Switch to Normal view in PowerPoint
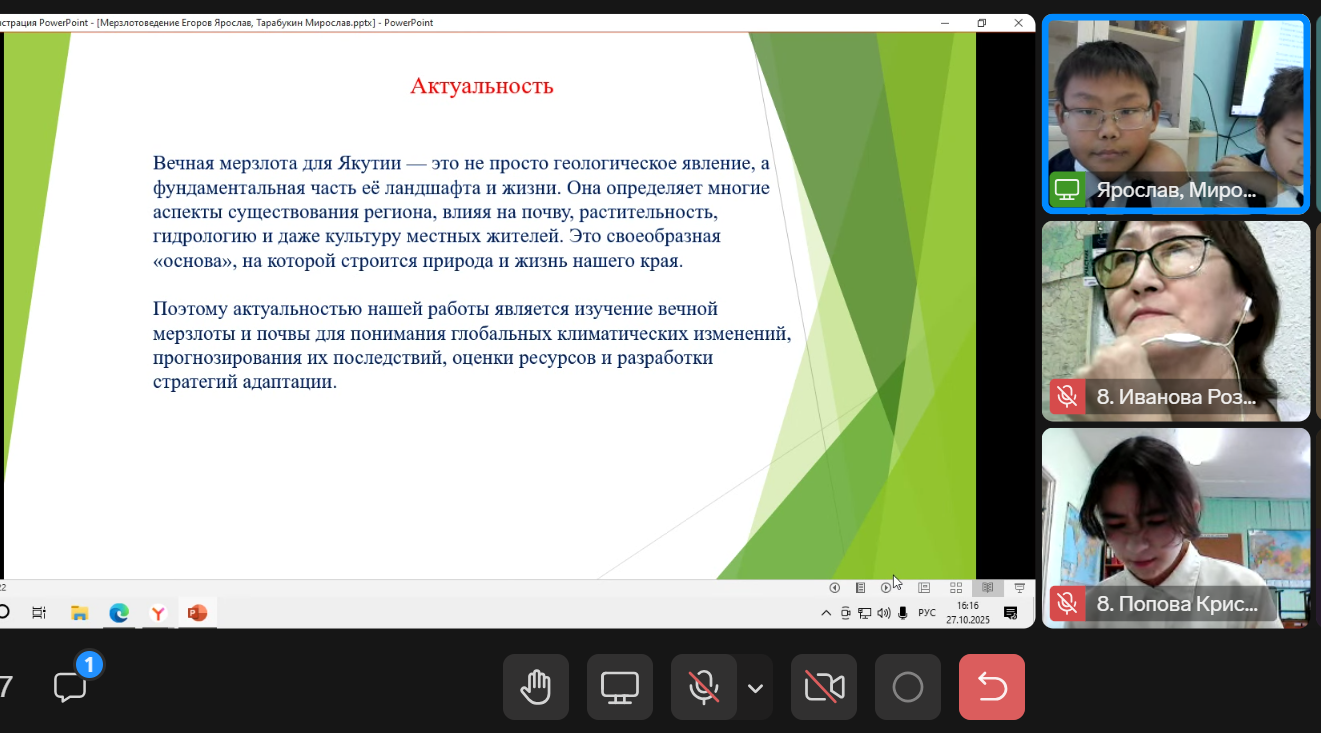Viewport: 1321px width, 733px height. click(924, 588)
